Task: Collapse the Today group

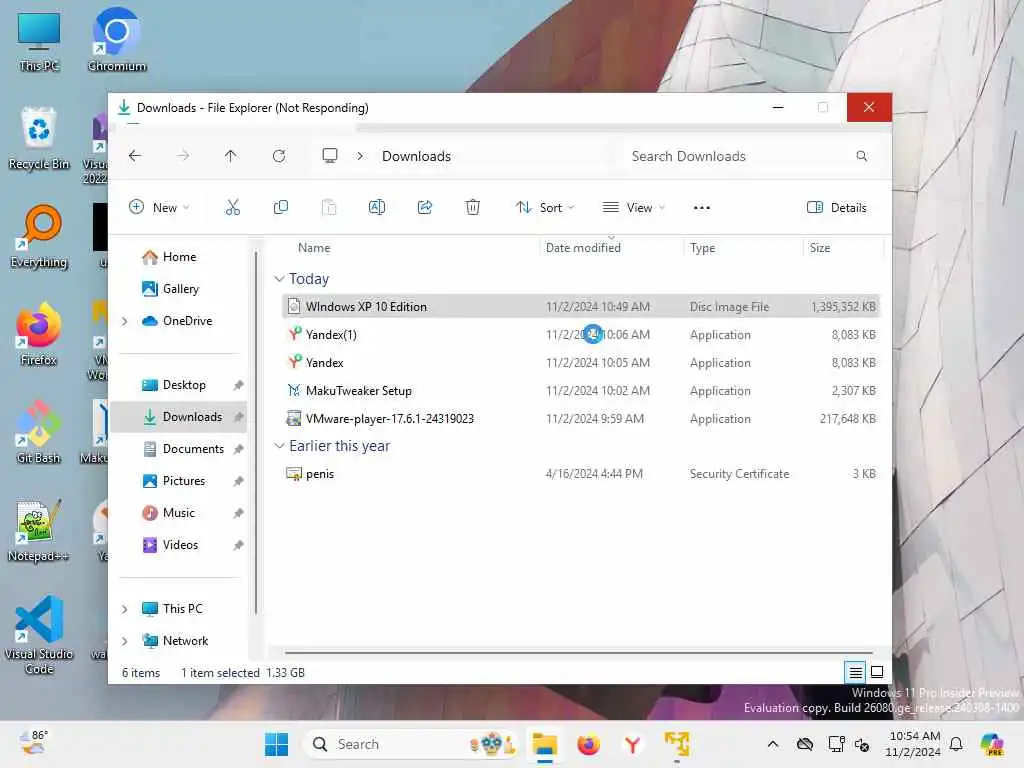Action: [x=280, y=279]
